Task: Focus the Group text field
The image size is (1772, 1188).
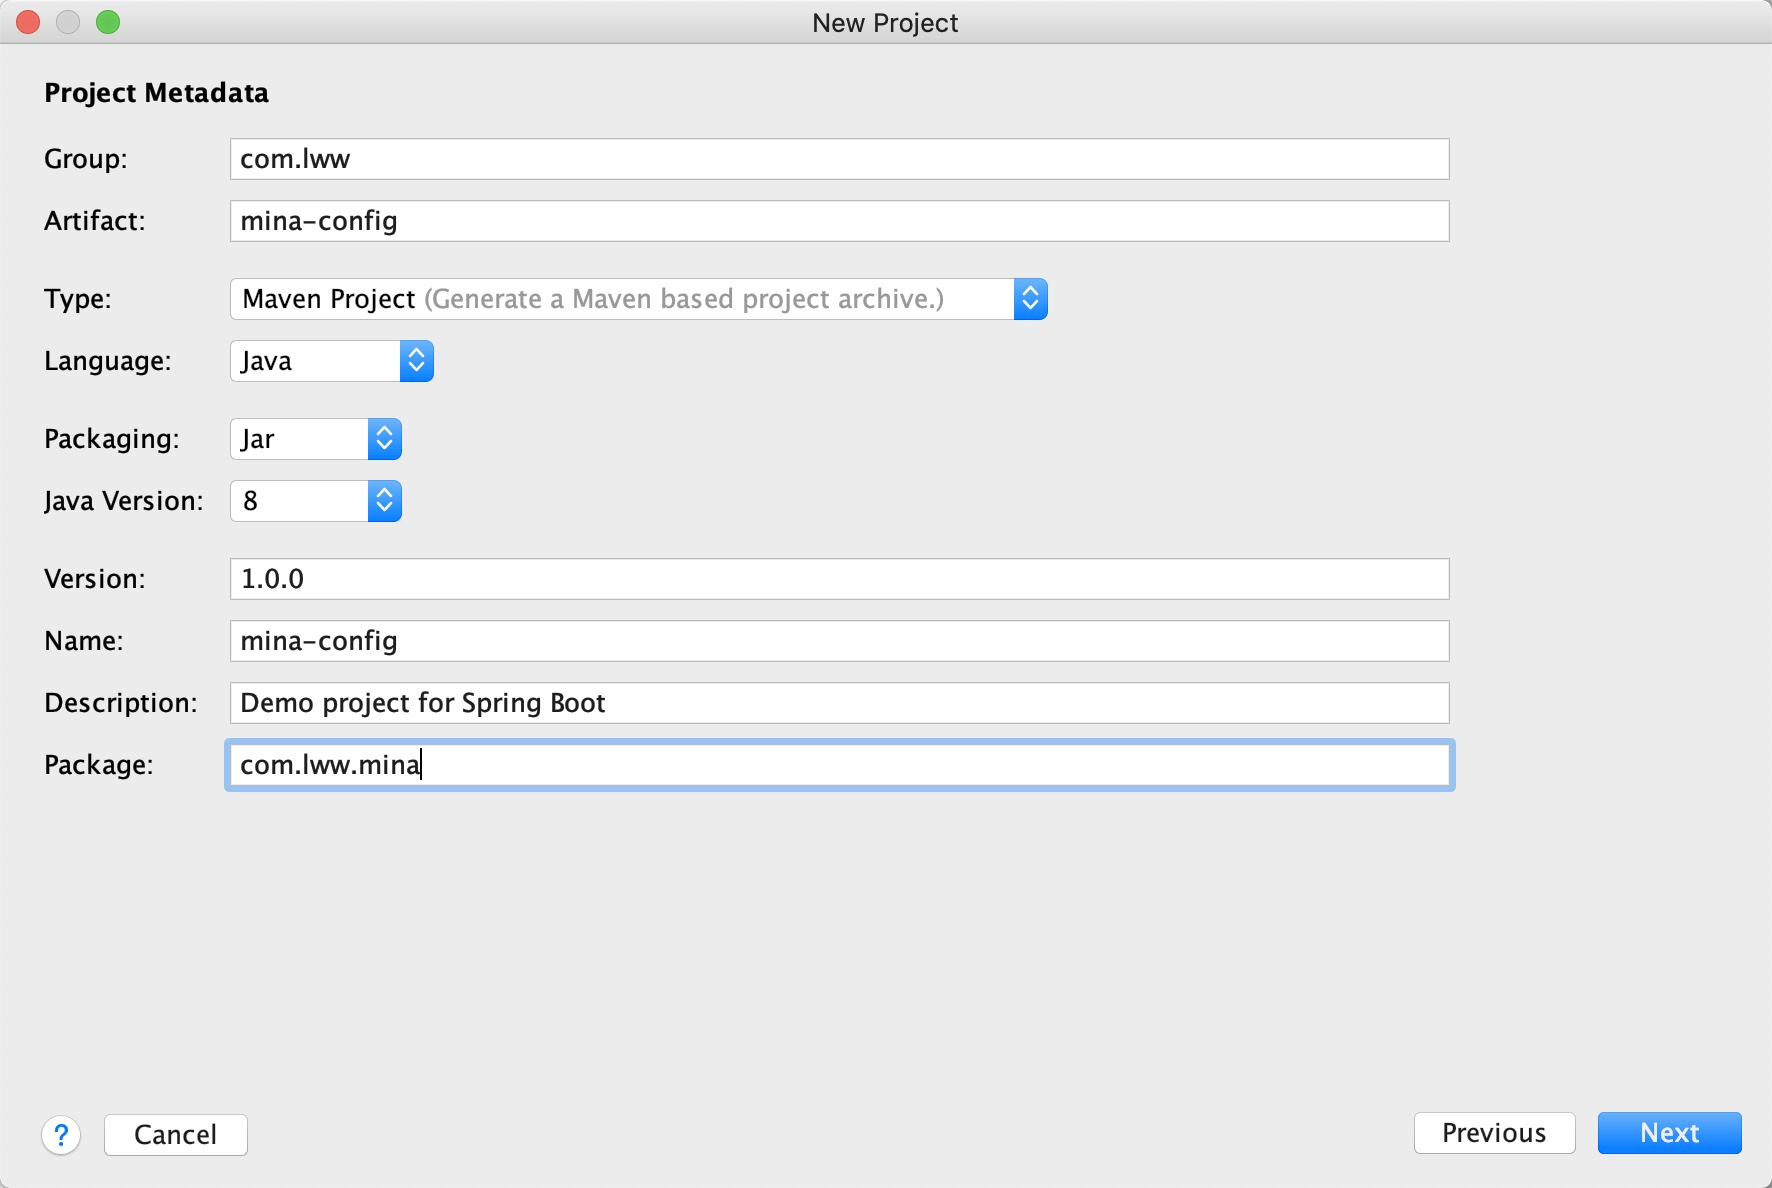Action: (x=839, y=159)
